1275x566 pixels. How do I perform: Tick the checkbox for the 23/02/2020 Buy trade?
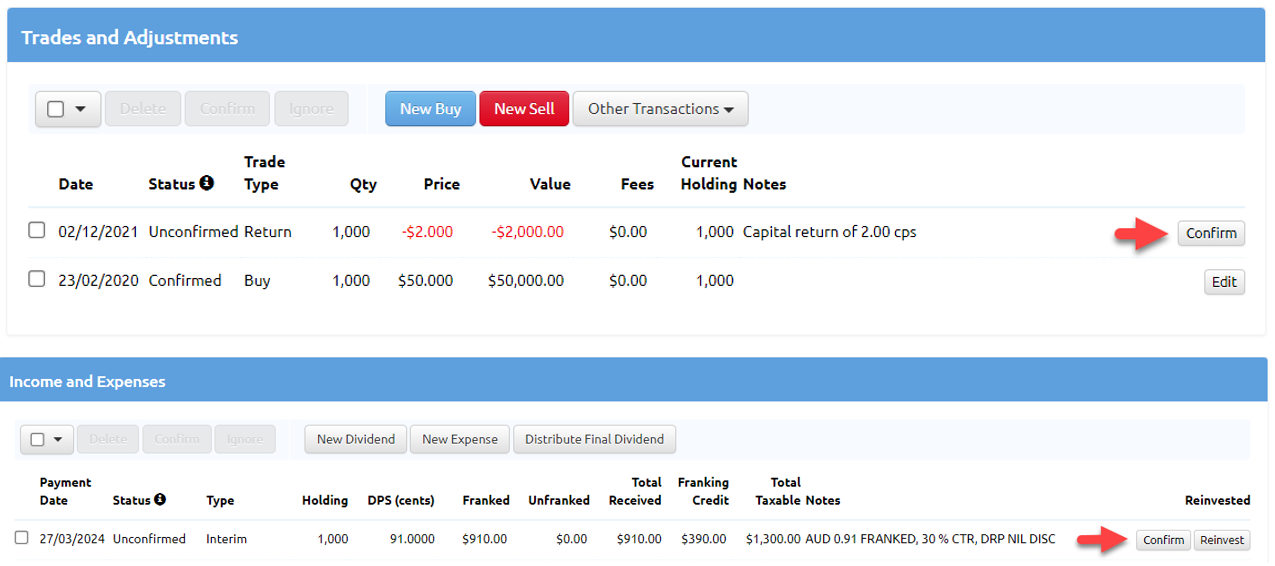pos(37,280)
